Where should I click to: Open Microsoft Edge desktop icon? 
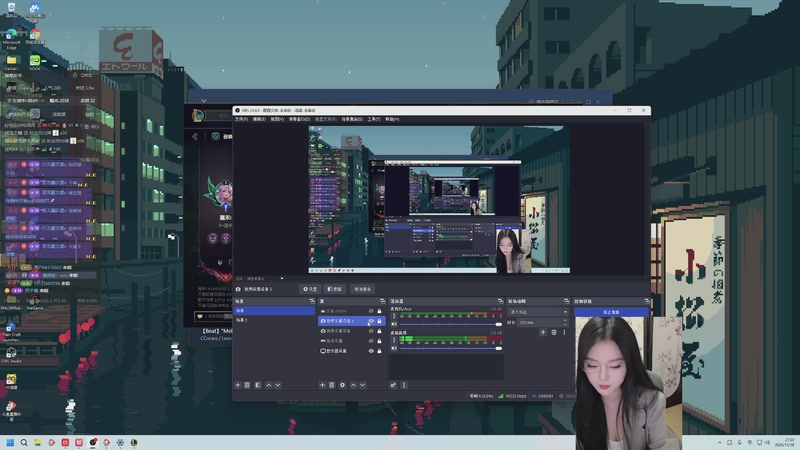click(x=11, y=38)
